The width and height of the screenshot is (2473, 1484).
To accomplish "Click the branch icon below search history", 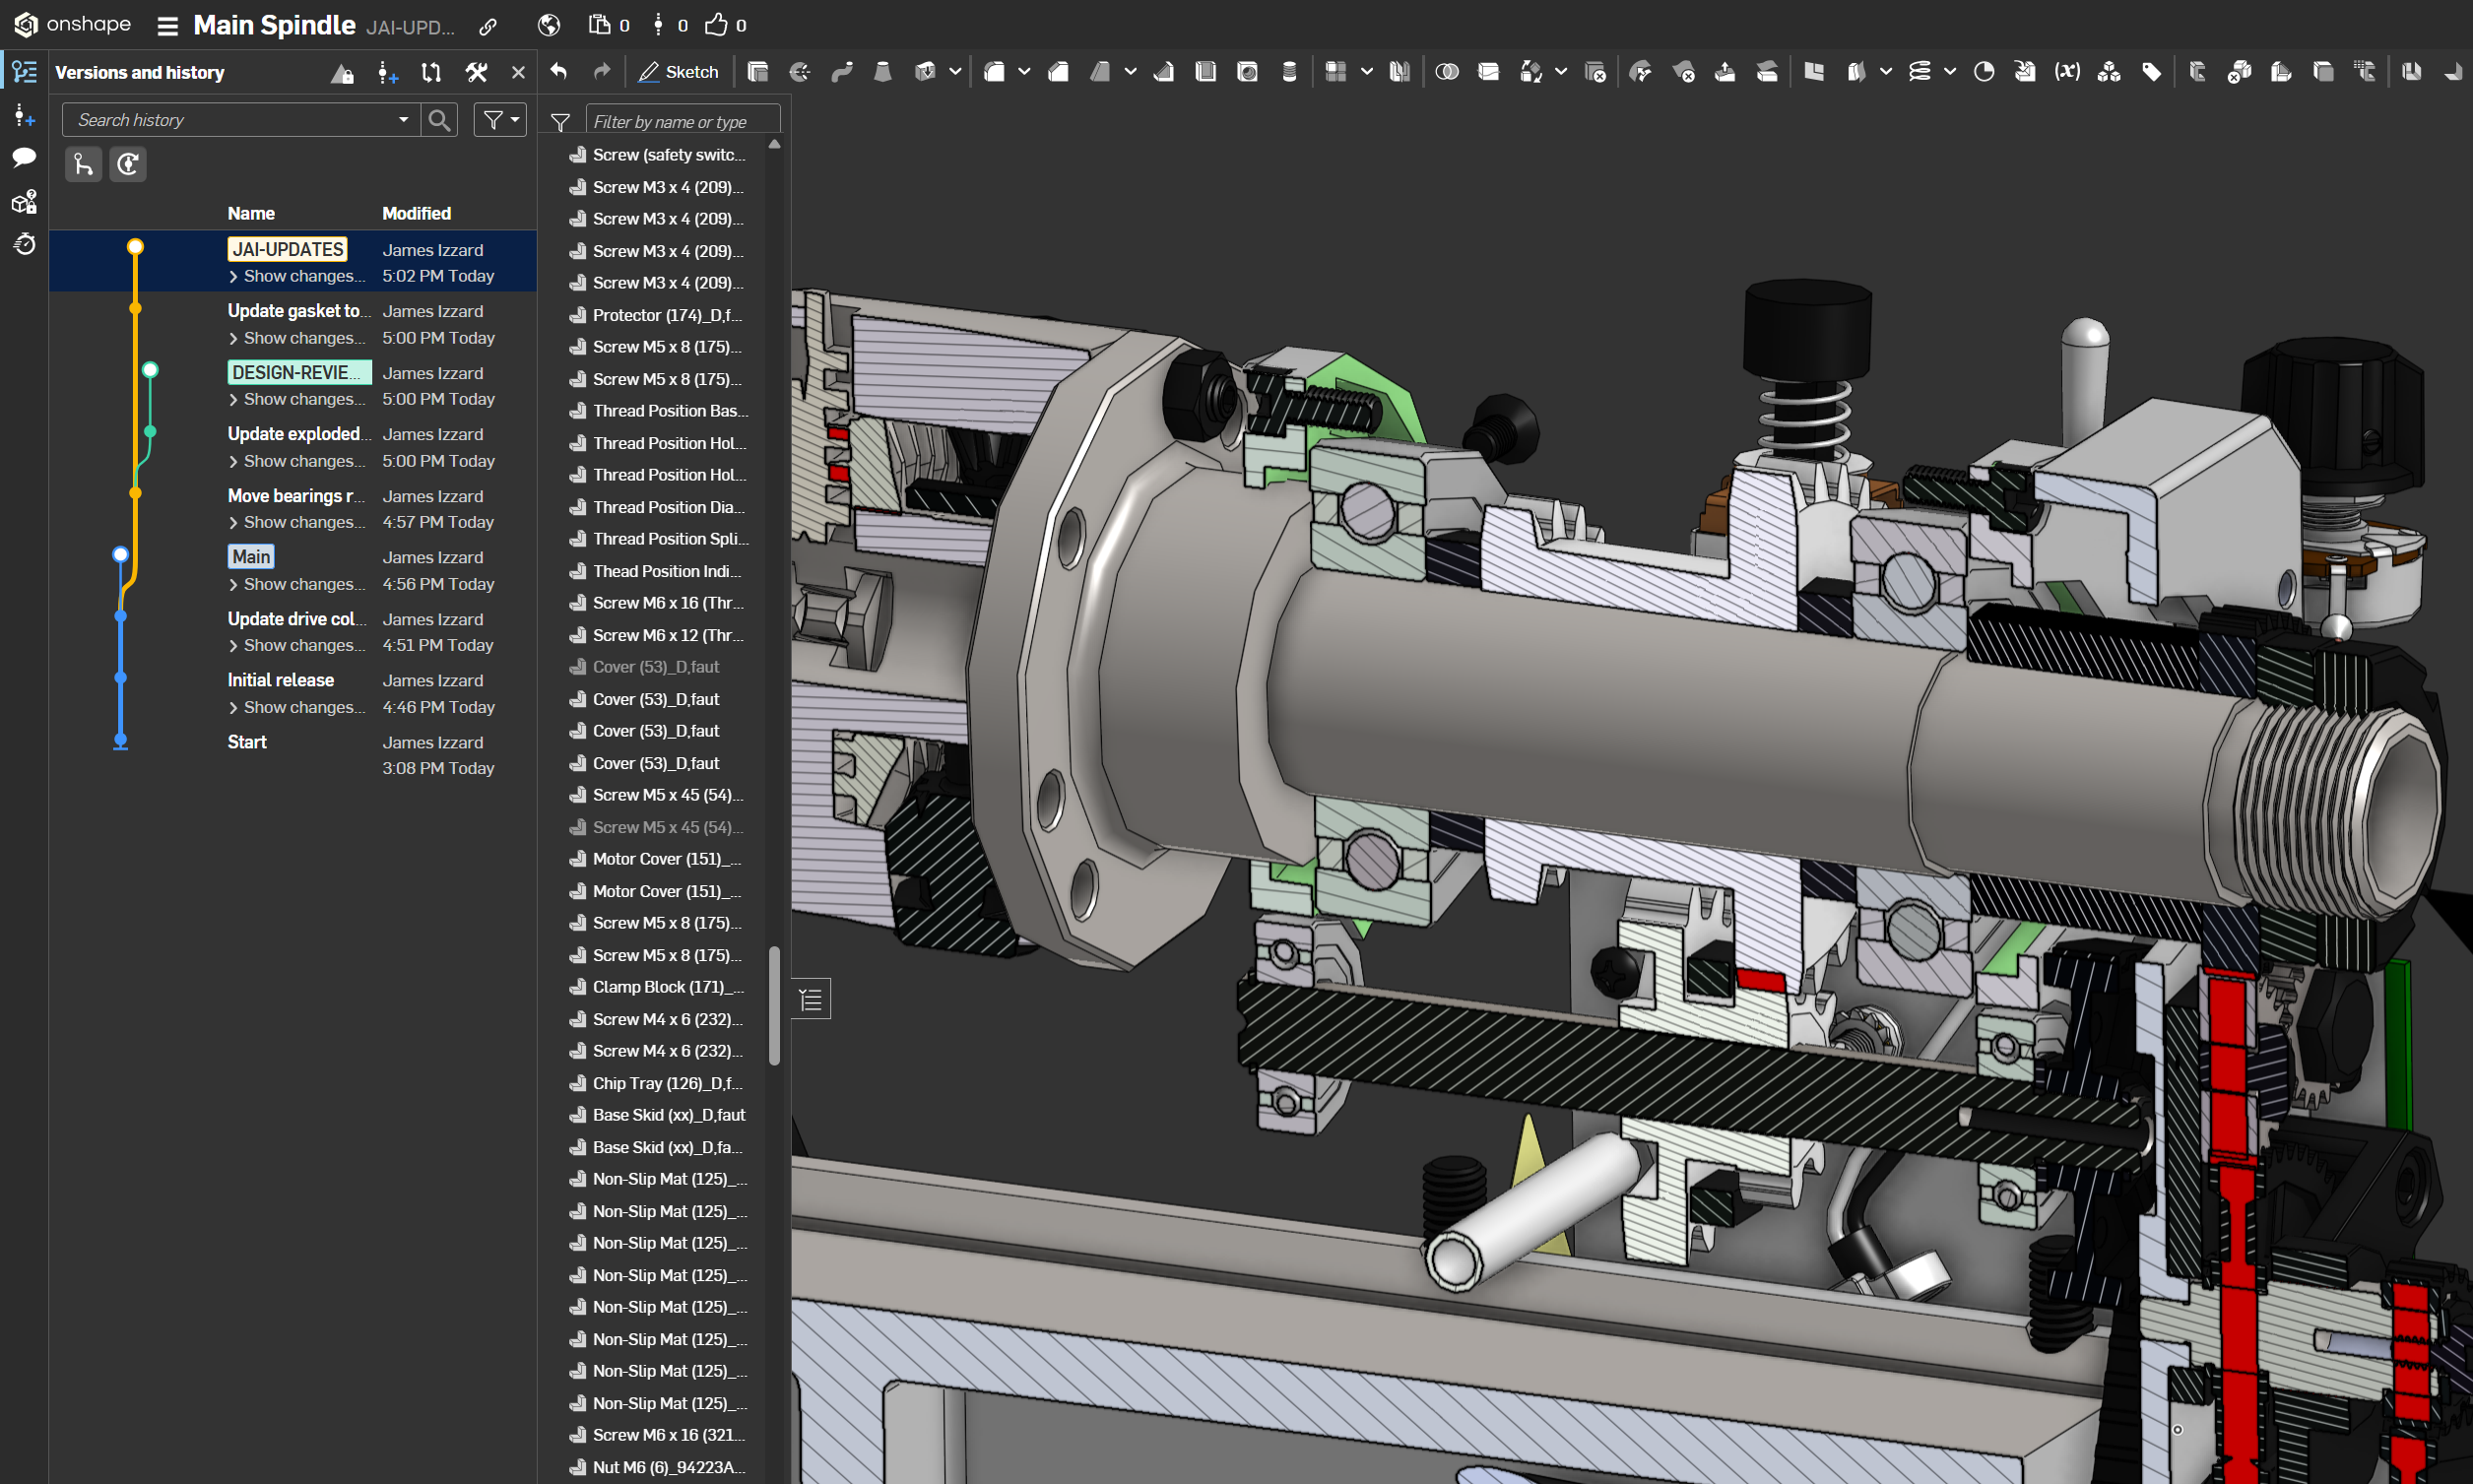I will click(x=83, y=164).
